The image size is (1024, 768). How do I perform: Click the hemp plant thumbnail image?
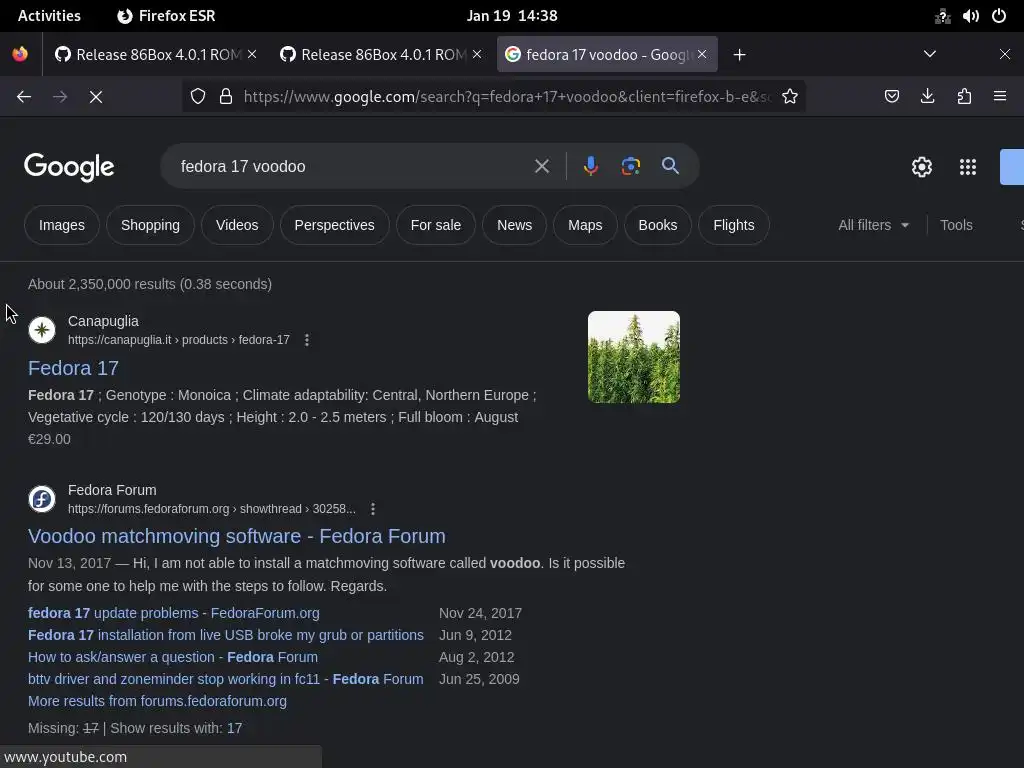click(x=633, y=357)
